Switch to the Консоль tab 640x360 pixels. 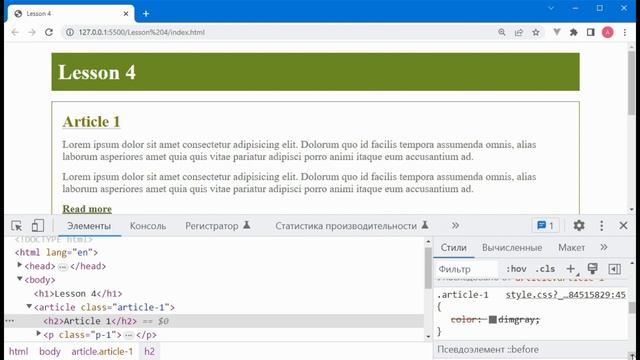click(148, 226)
